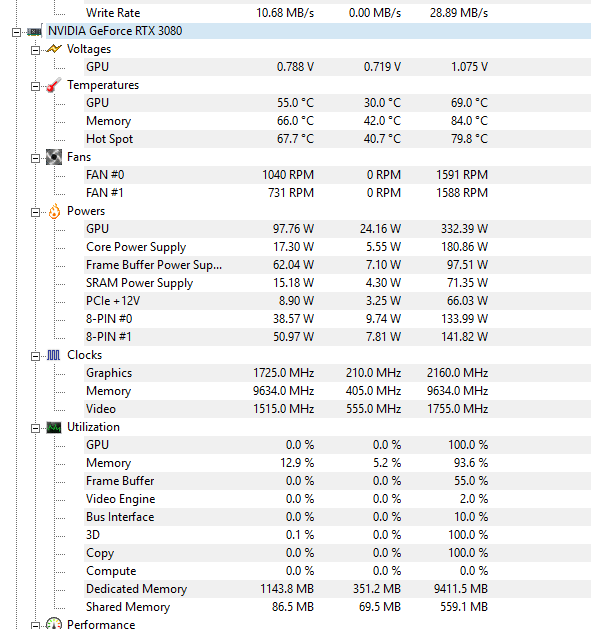Collapse the Powers section
Viewport: 591px width, 629px height.
[x=35, y=212]
